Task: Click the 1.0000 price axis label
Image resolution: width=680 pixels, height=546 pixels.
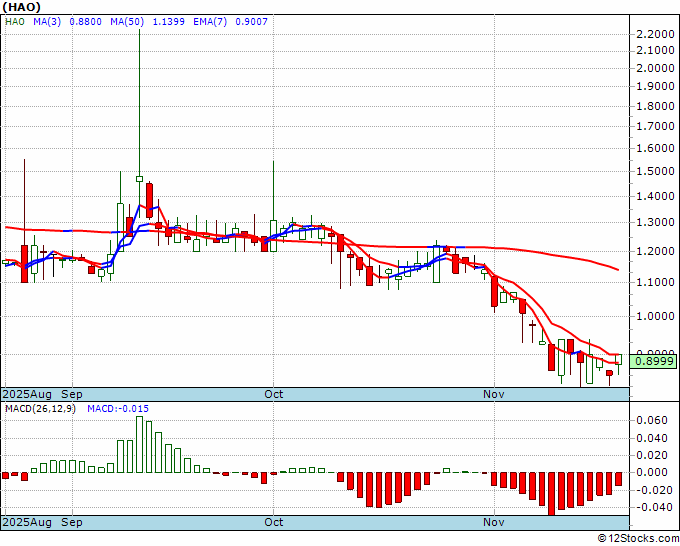Action: click(x=654, y=316)
